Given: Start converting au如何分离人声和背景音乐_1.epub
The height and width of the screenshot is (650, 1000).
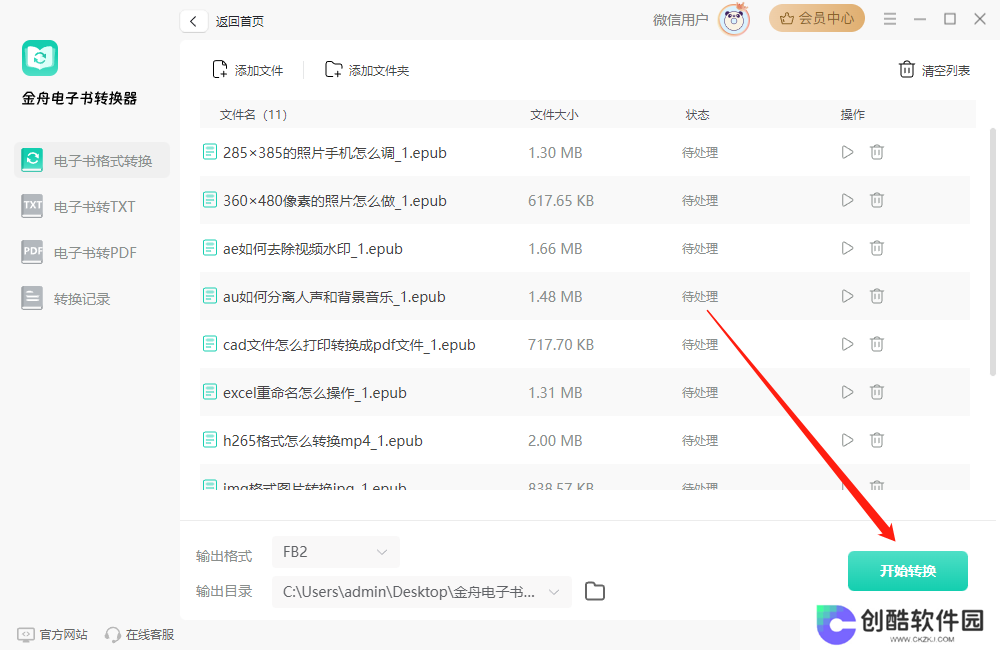Looking at the screenshot, I should [x=847, y=296].
